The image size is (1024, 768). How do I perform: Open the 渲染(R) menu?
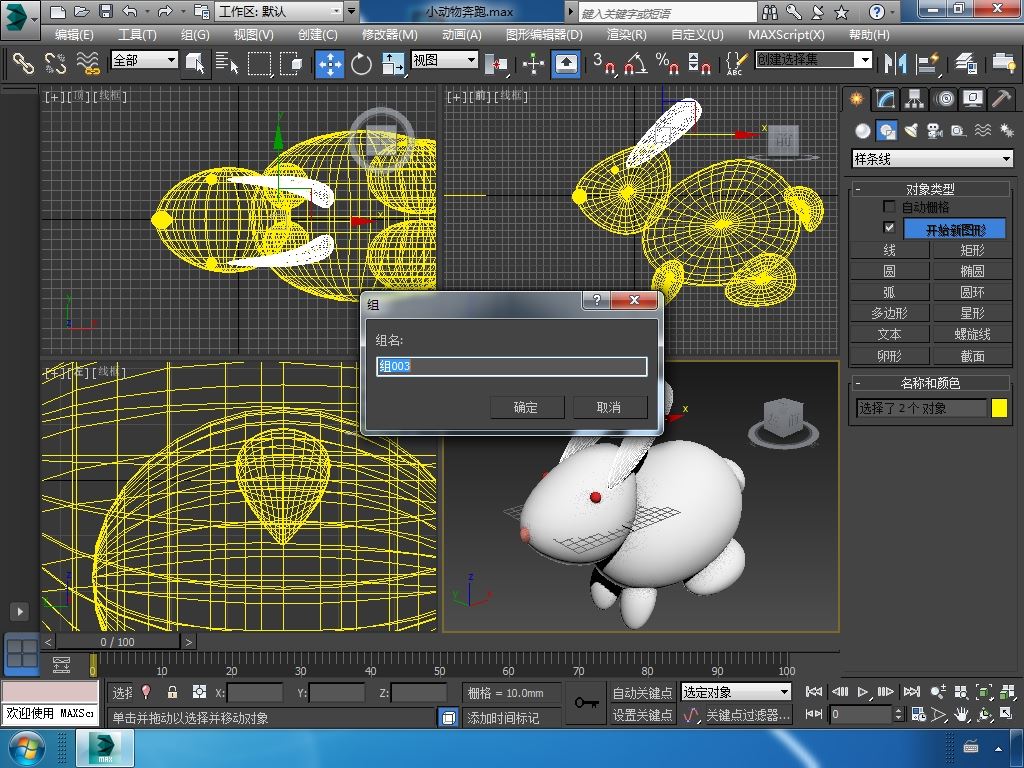(x=626, y=35)
